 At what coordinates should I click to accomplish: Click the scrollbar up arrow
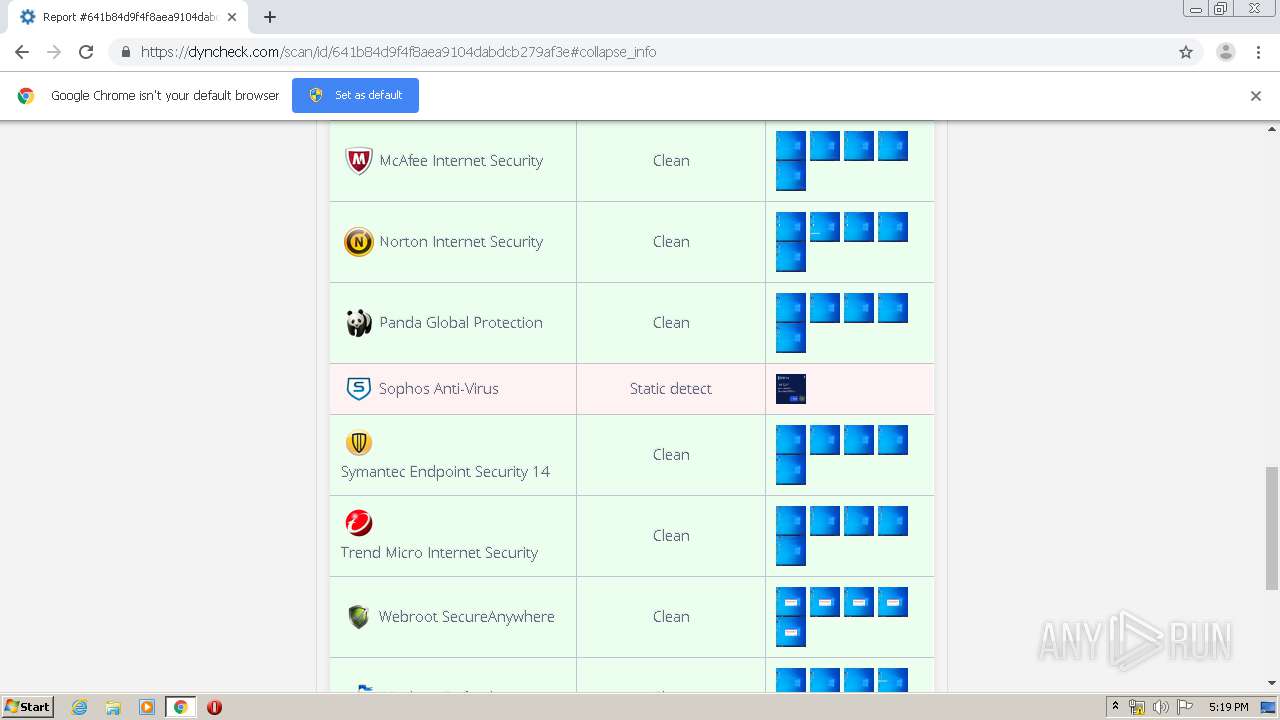tap(1272, 129)
